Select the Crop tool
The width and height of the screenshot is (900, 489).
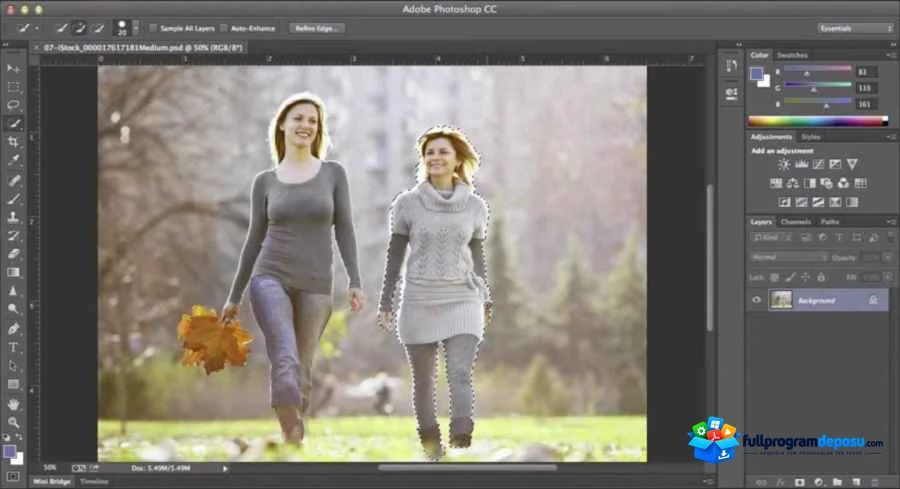(13, 142)
